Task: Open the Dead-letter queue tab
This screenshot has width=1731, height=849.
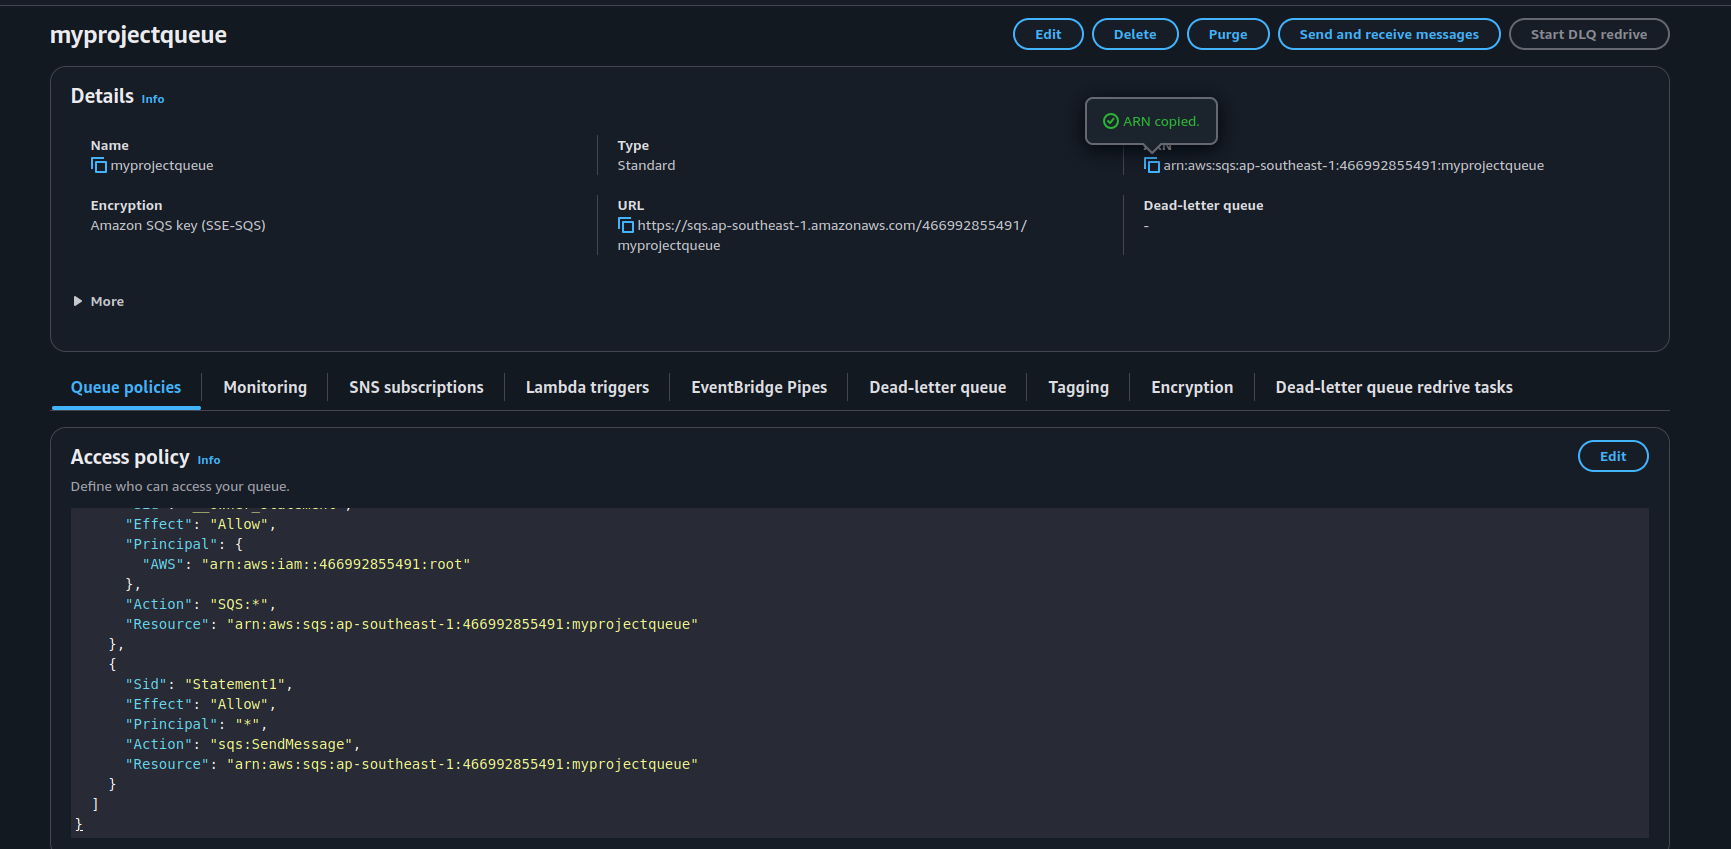Action: pos(937,388)
